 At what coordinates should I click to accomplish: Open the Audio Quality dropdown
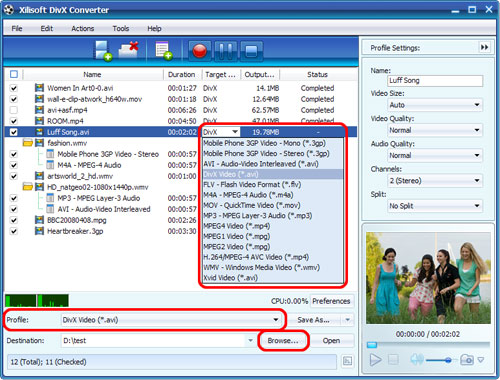[435, 155]
